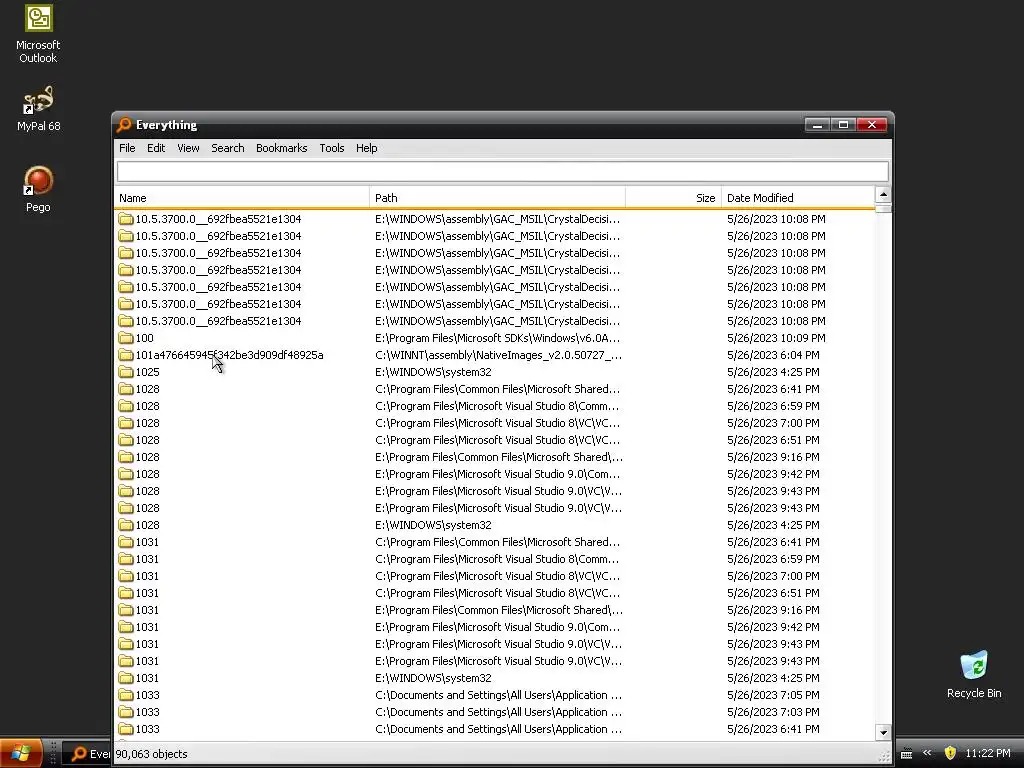Image resolution: width=1024 pixels, height=768 pixels.
Task: Open the Search menu
Action: (x=227, y=148)
